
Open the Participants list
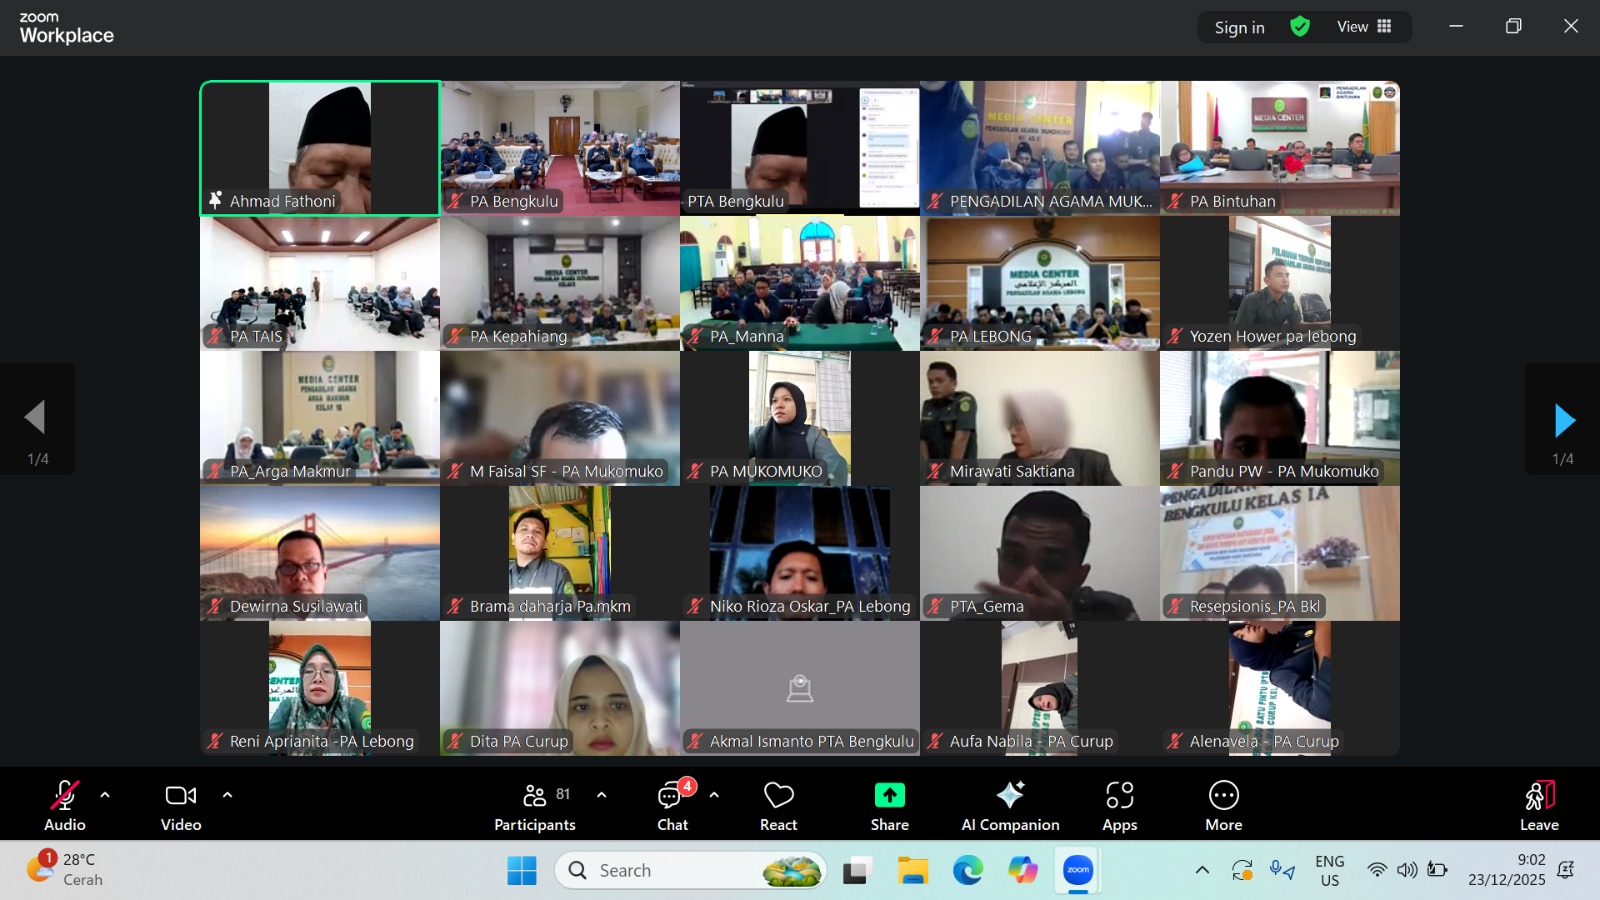[x=535, y=805]
